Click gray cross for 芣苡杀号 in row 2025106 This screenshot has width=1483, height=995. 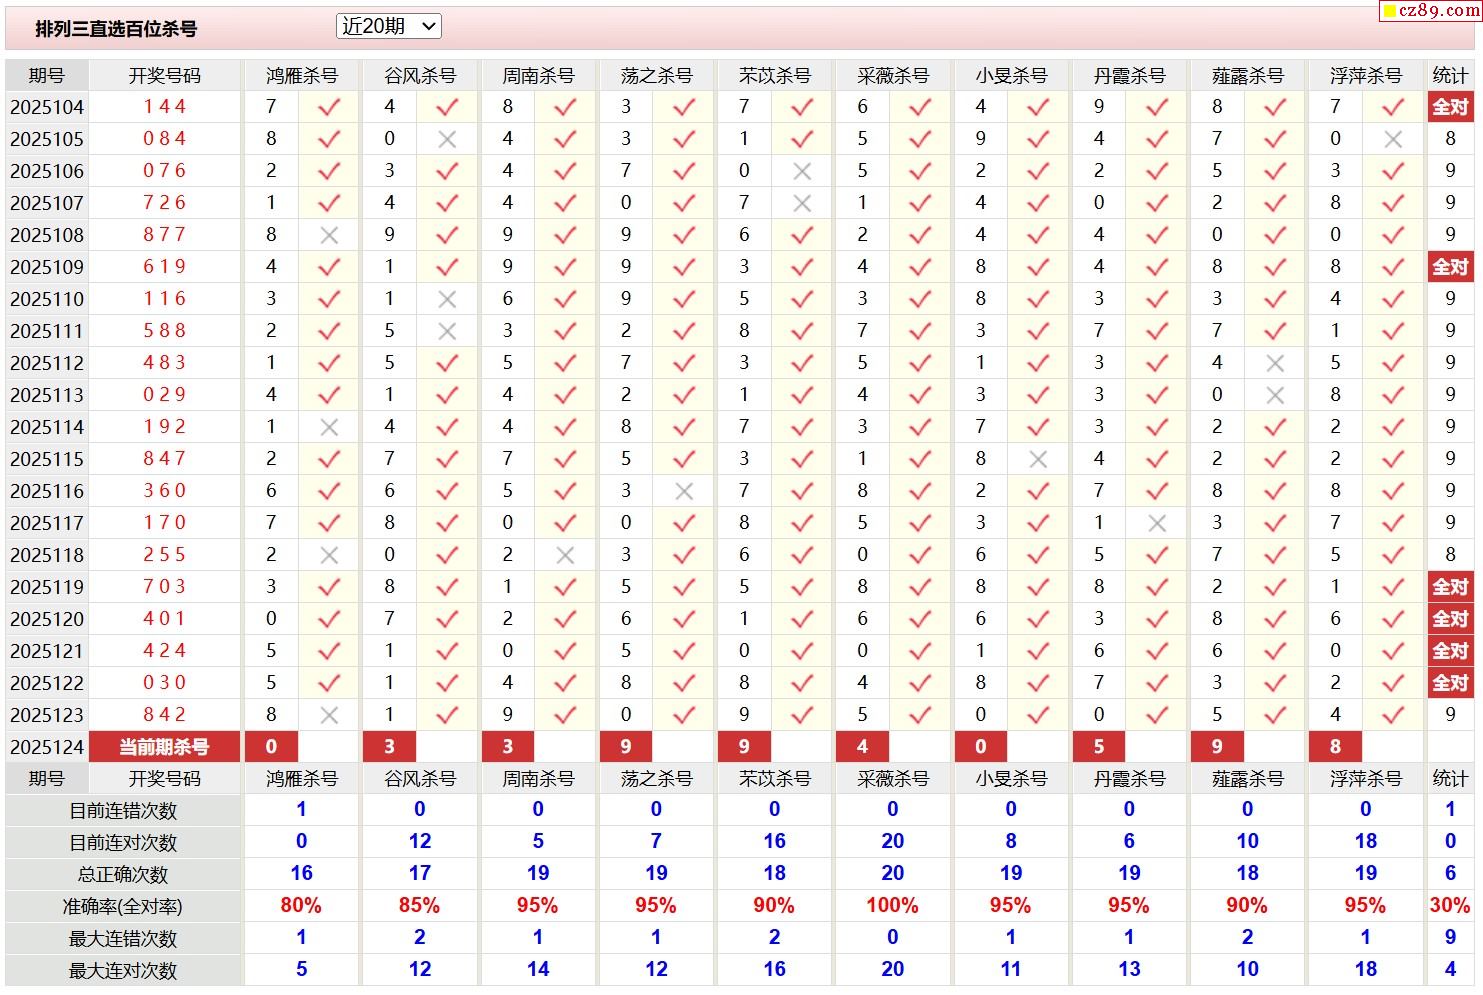click(x=802, y=171)
